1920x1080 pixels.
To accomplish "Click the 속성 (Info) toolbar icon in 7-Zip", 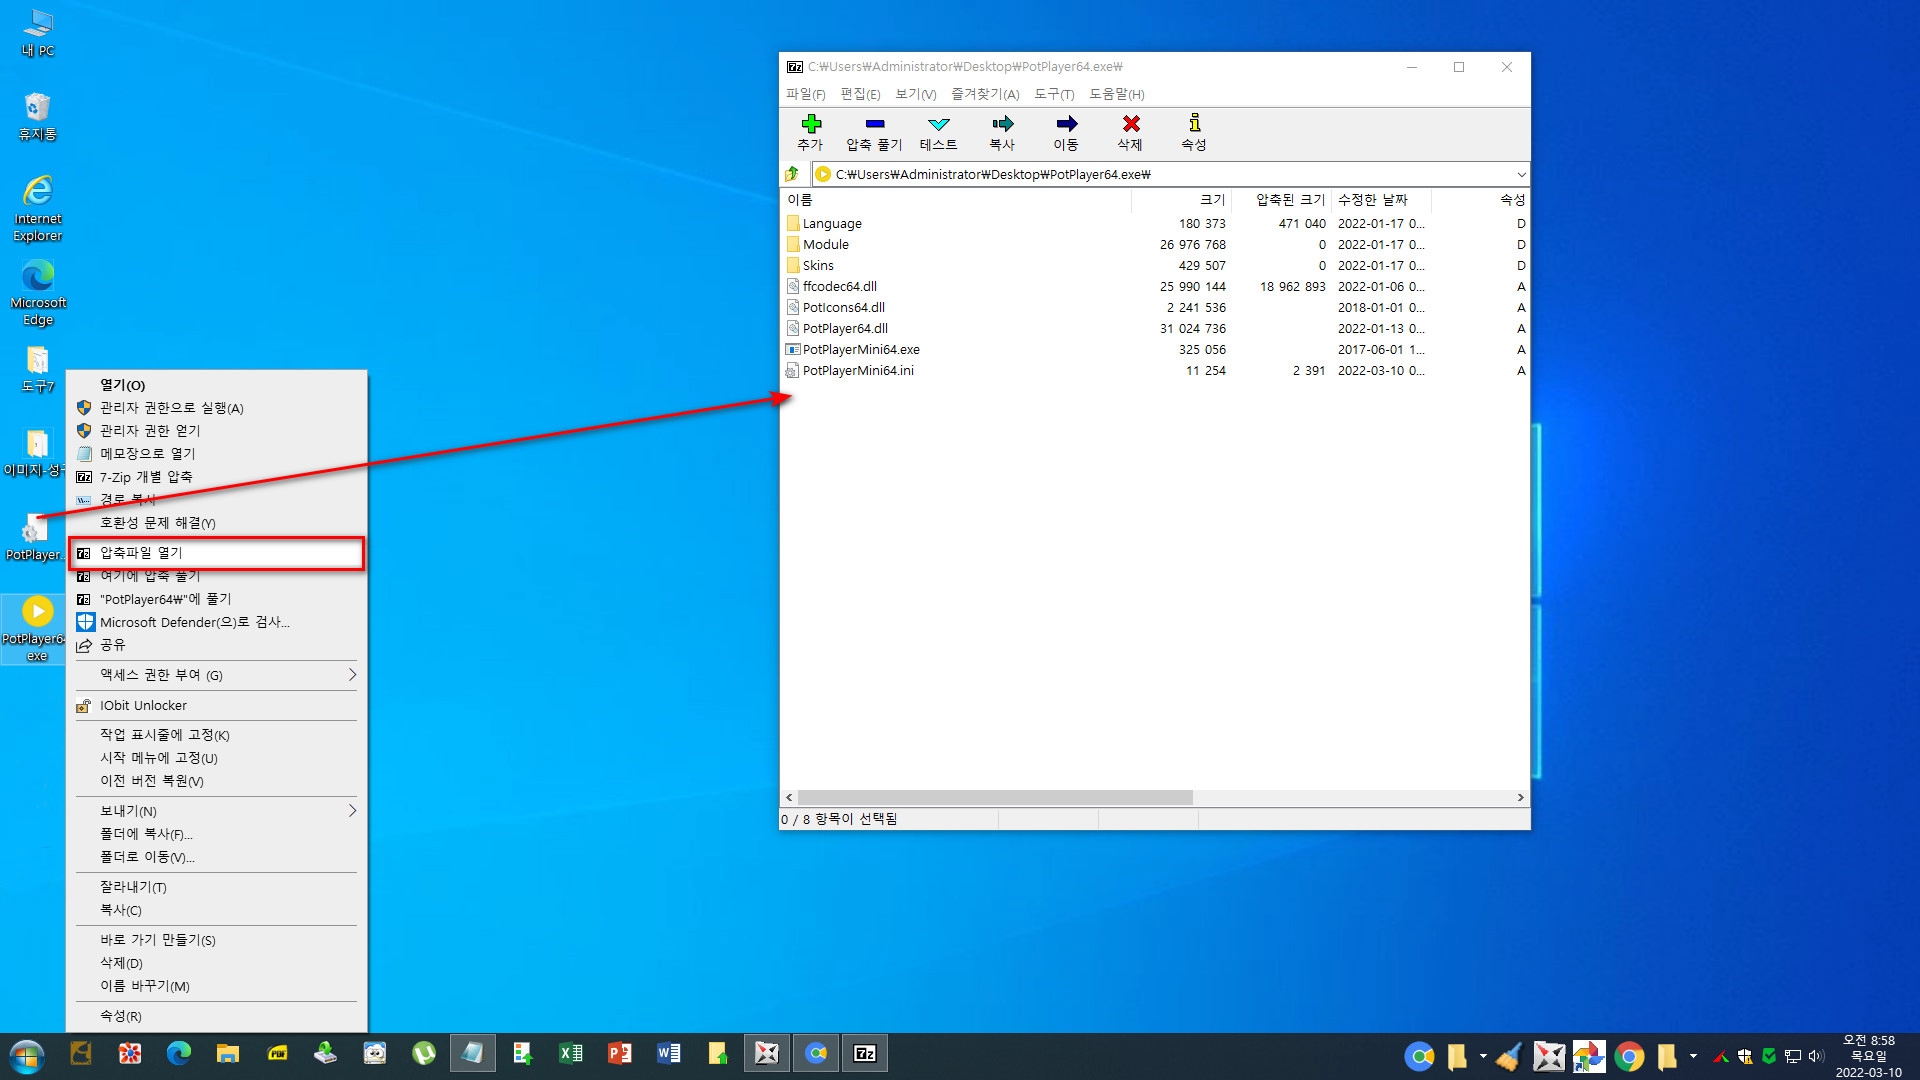I will pos(1194,132).
